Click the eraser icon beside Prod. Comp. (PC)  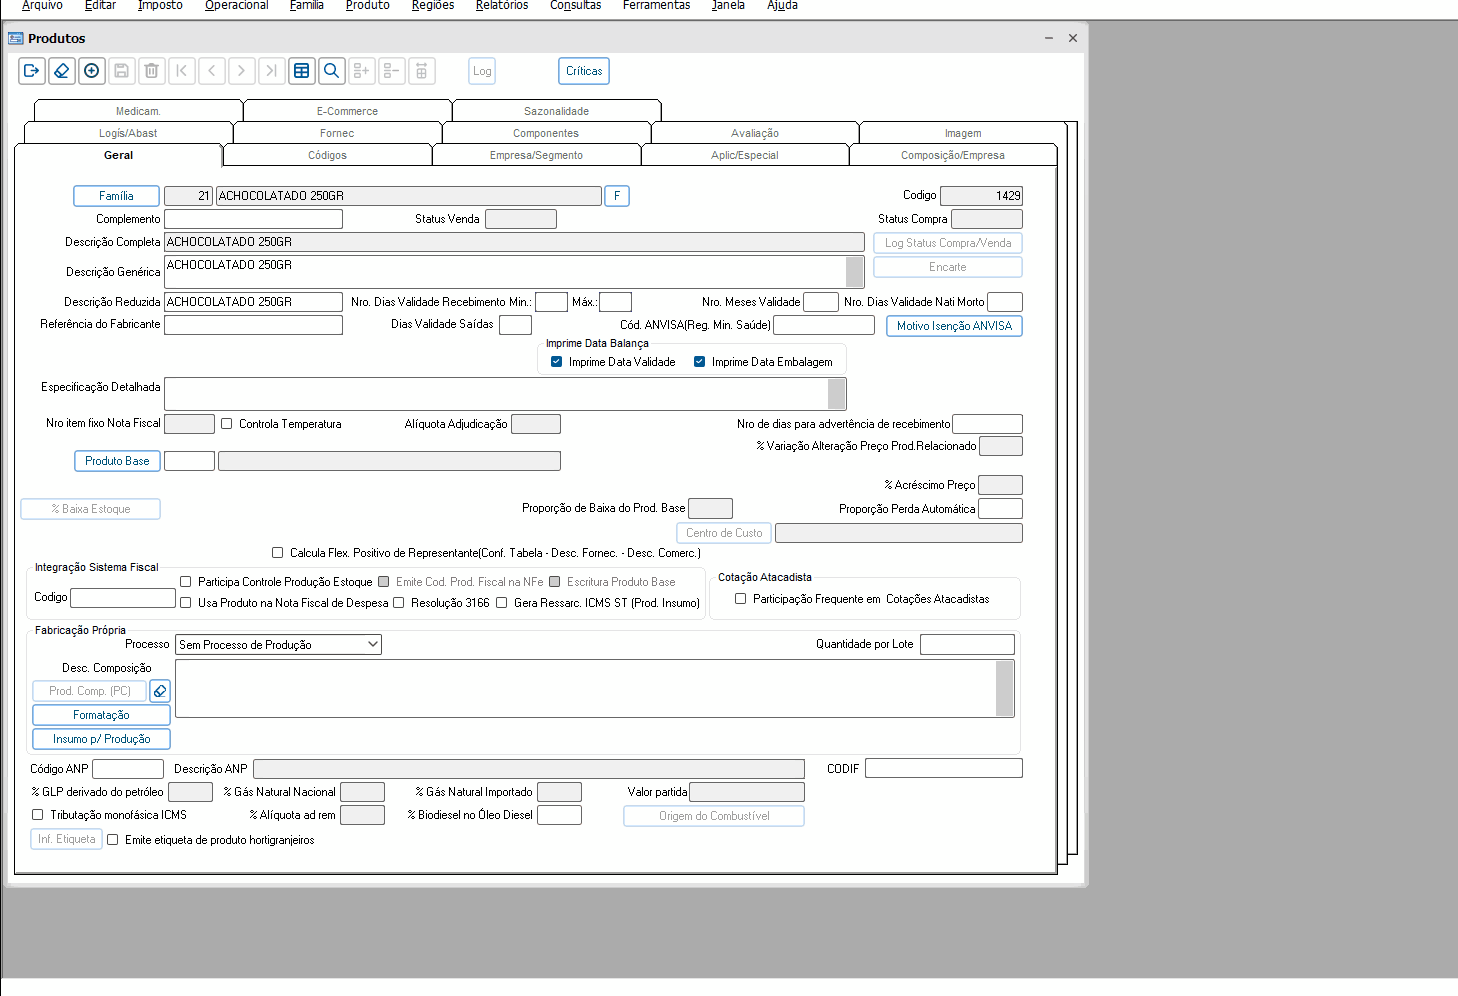point(160,691)
